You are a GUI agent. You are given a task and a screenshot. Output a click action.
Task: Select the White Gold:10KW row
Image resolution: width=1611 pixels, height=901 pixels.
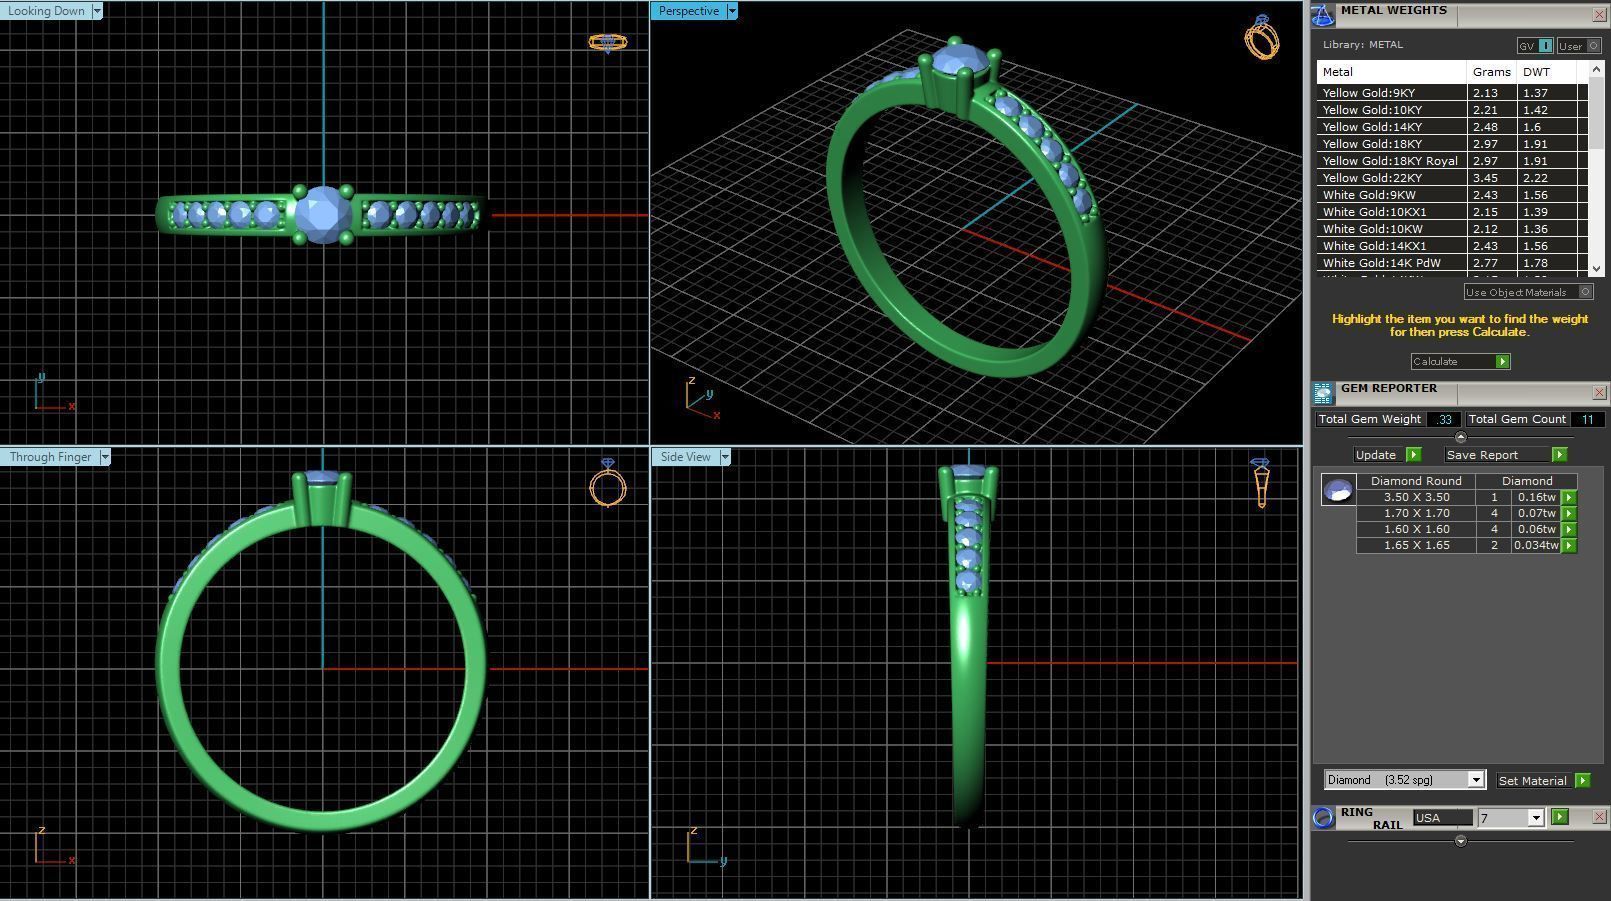point(1452,228)
